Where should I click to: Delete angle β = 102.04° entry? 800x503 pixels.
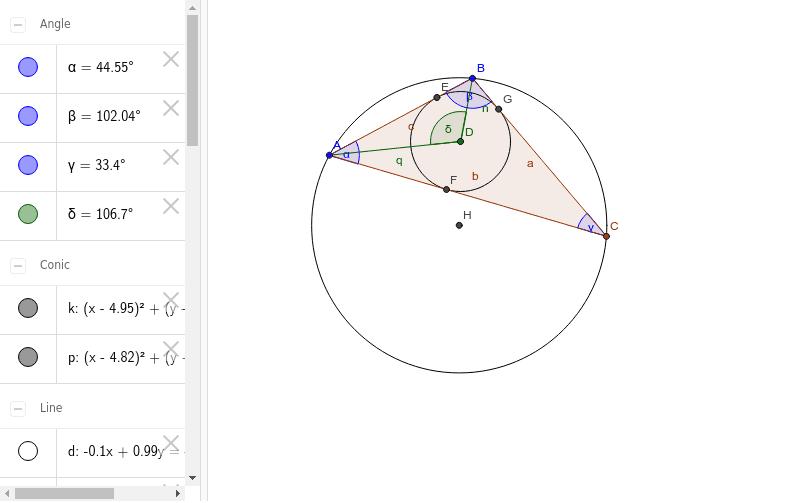point(171,108)
